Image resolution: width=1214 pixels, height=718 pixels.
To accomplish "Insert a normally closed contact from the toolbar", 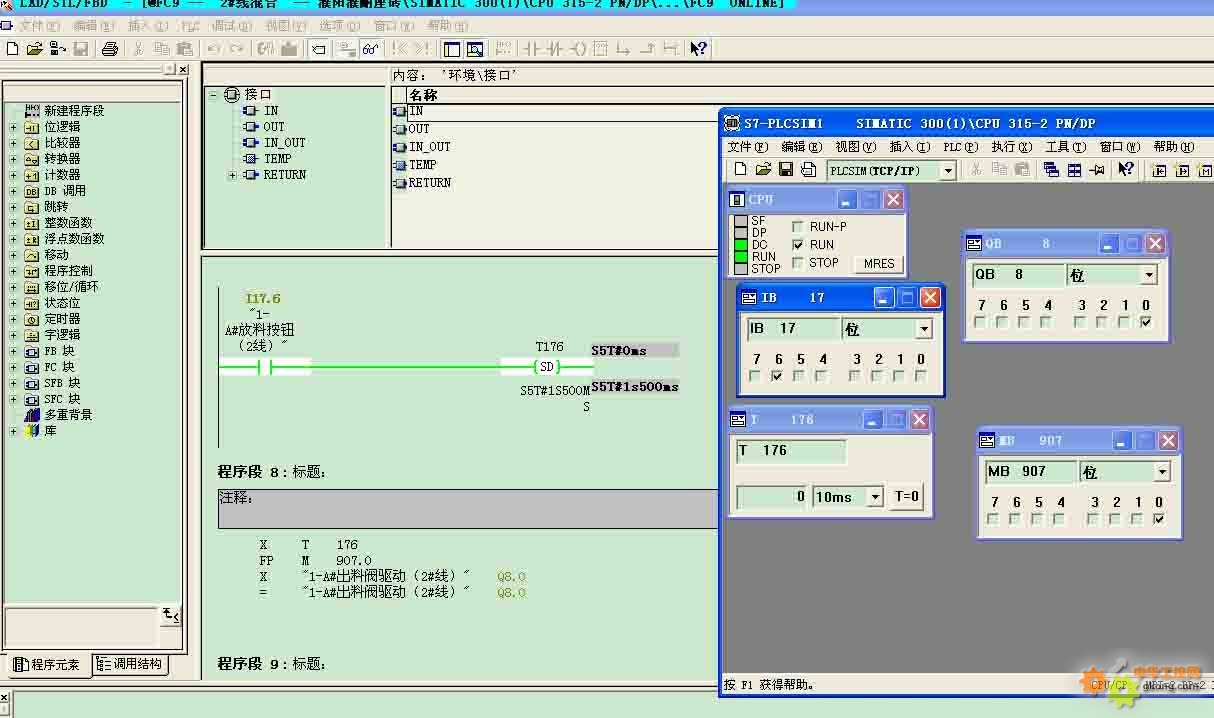I will pos(556,48).
